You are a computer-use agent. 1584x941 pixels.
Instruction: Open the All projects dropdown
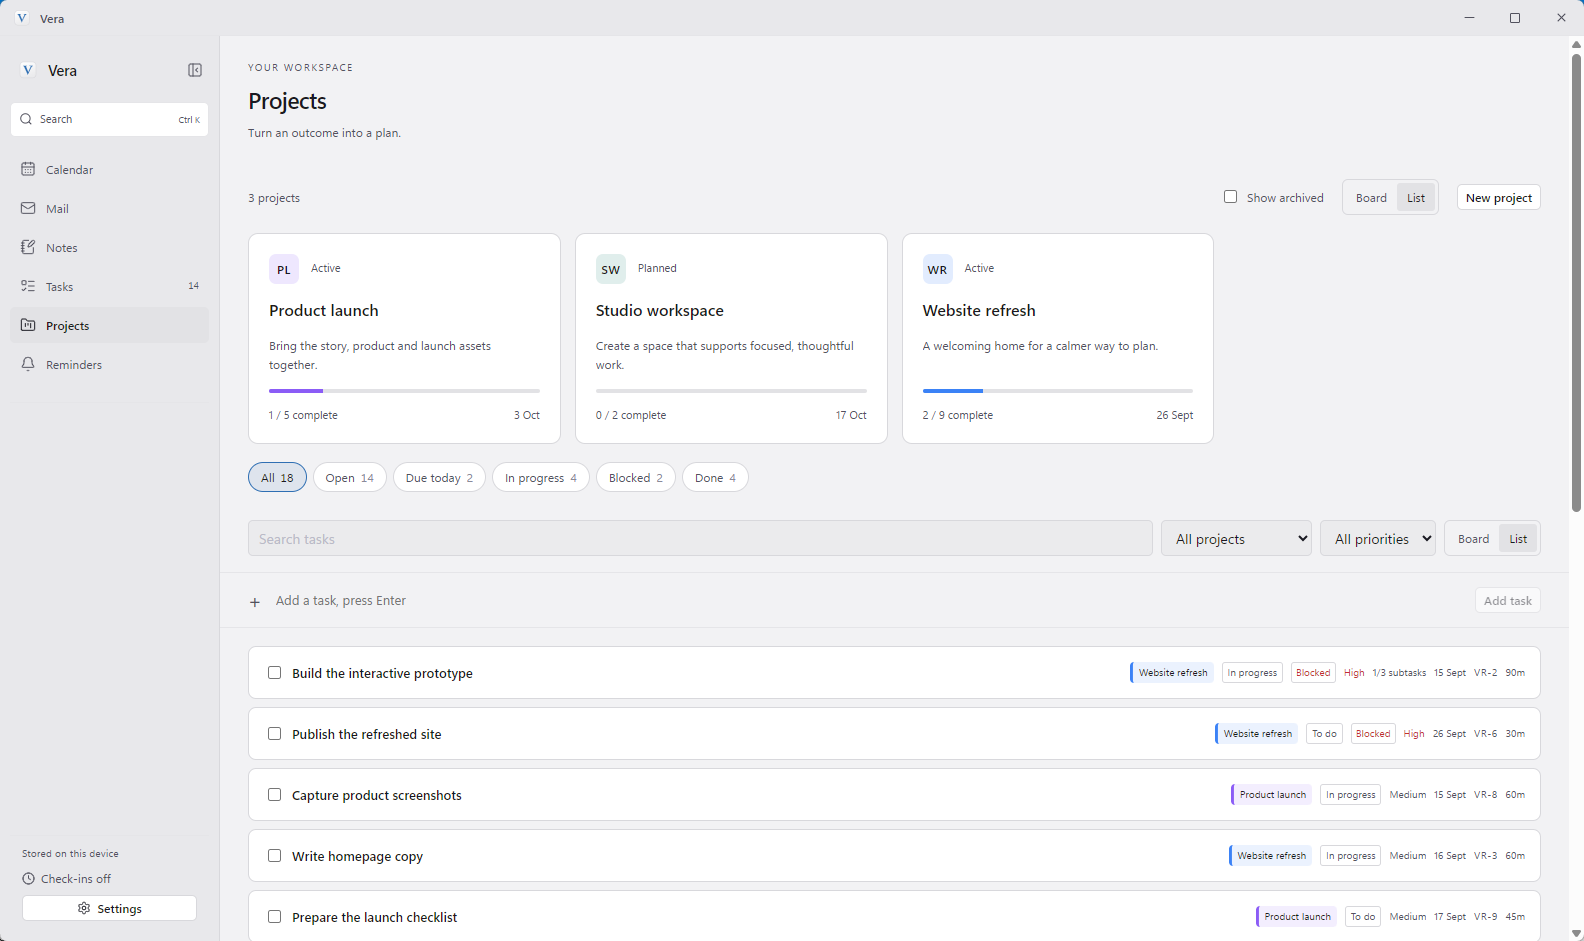[1237, 538]
